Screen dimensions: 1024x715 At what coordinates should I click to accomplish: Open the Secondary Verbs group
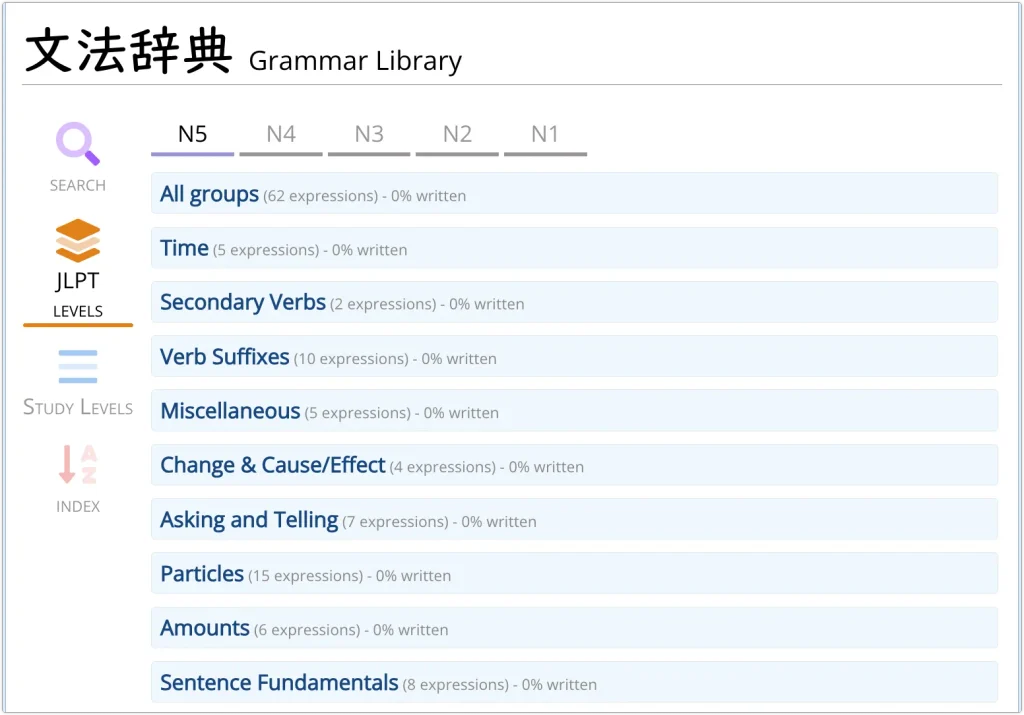pos(574,302)
